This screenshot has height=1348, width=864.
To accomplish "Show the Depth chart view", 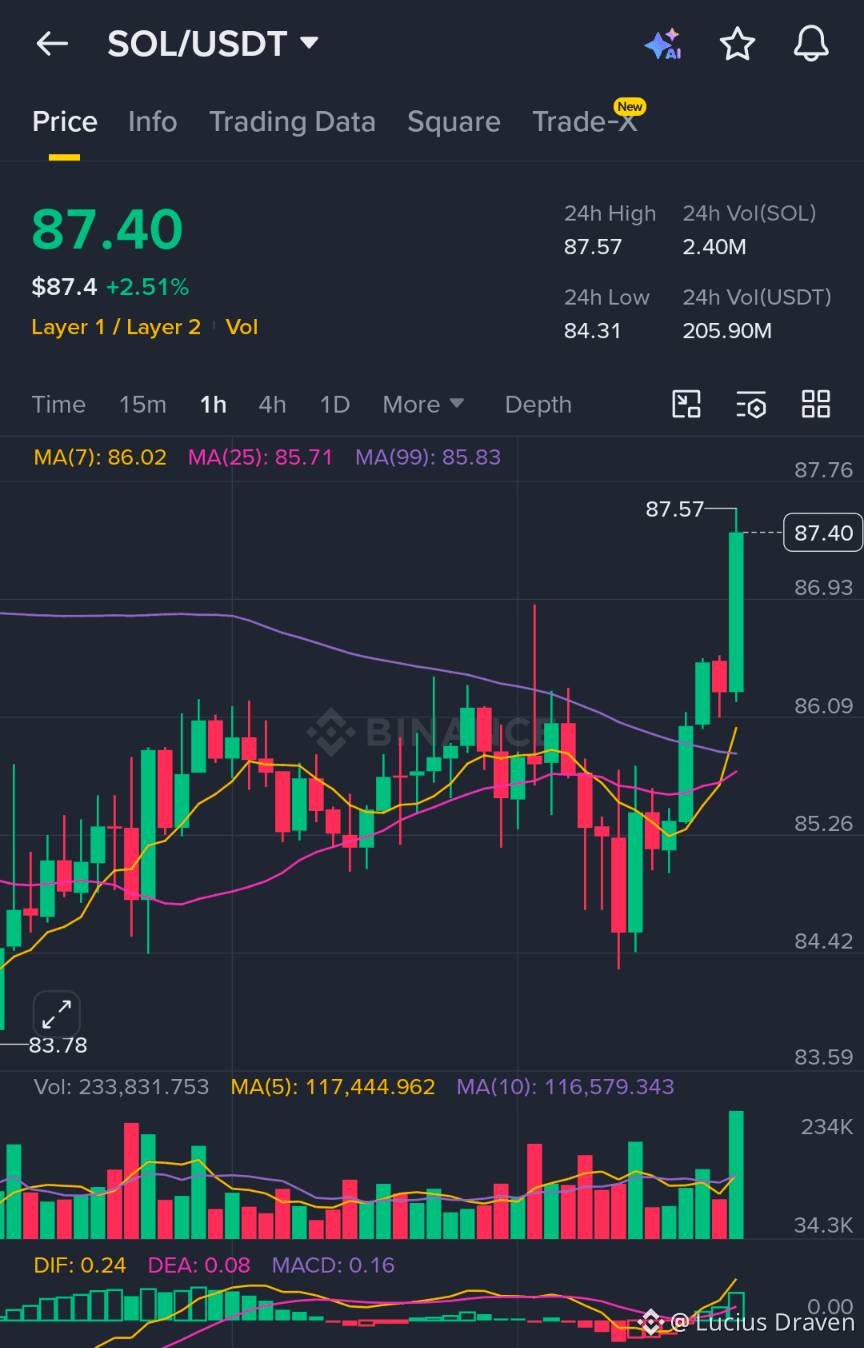I will coord(538,404).
